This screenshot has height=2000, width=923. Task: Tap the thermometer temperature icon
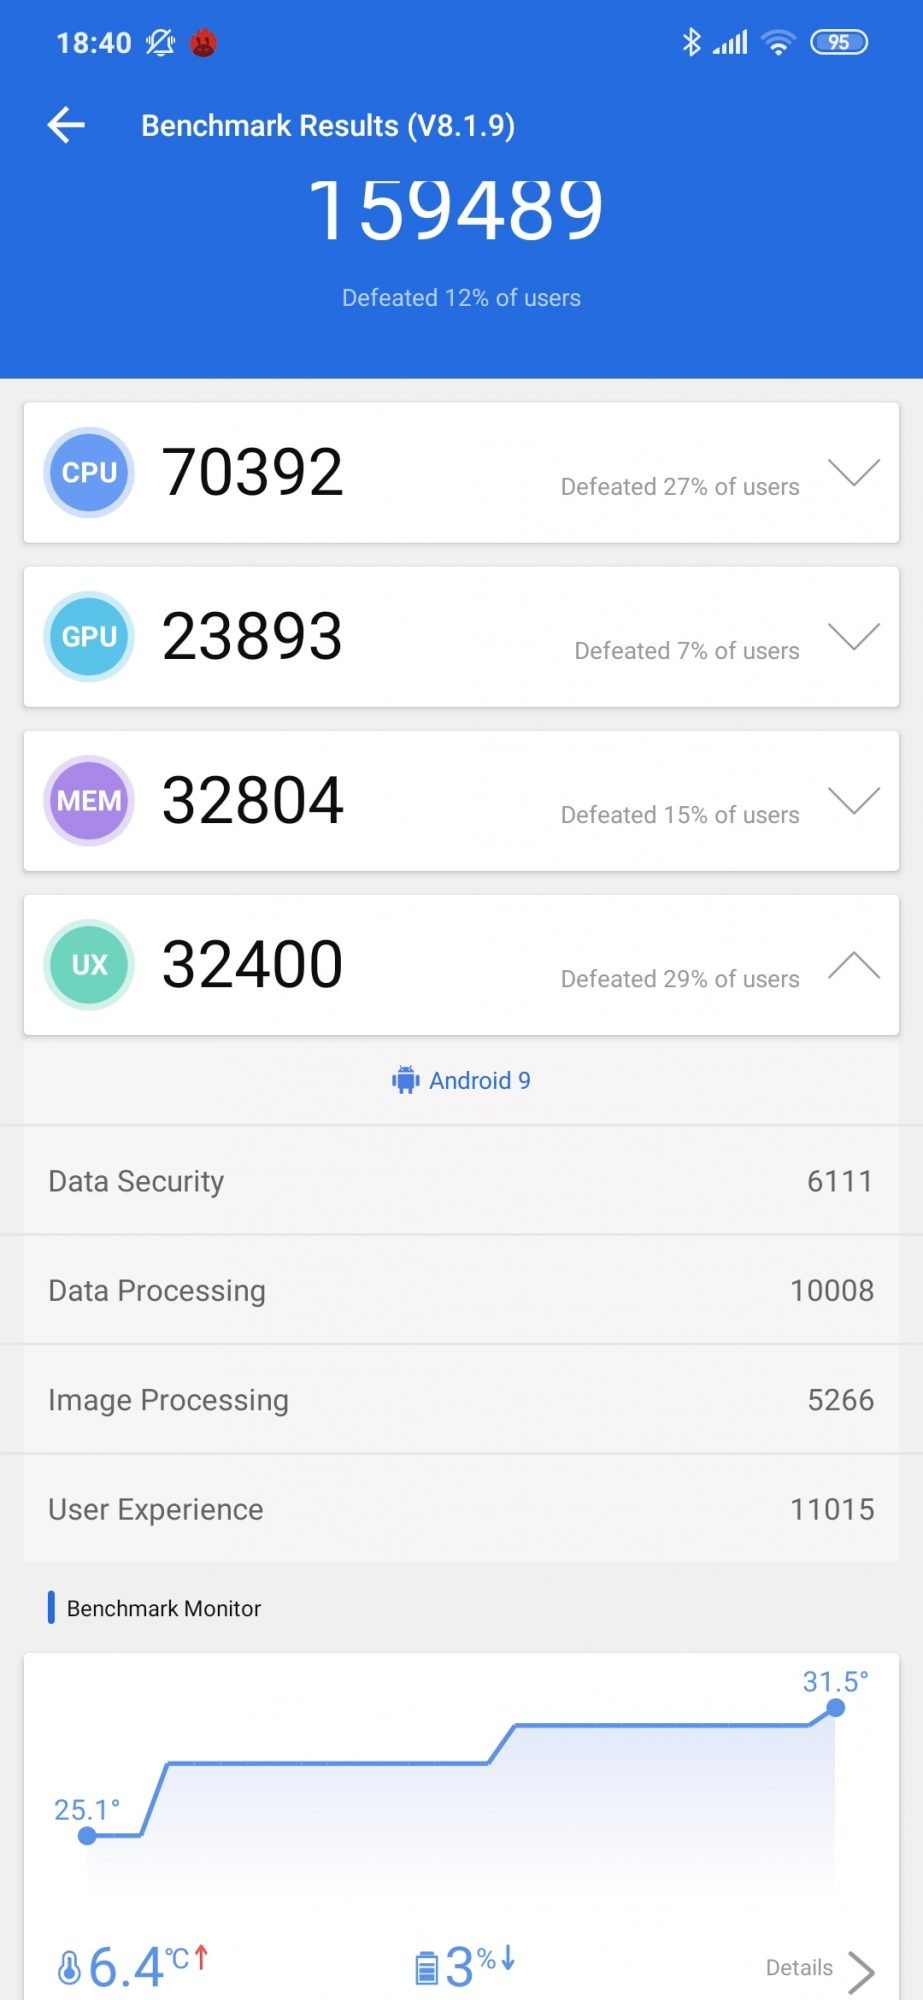coord(69,1967)
